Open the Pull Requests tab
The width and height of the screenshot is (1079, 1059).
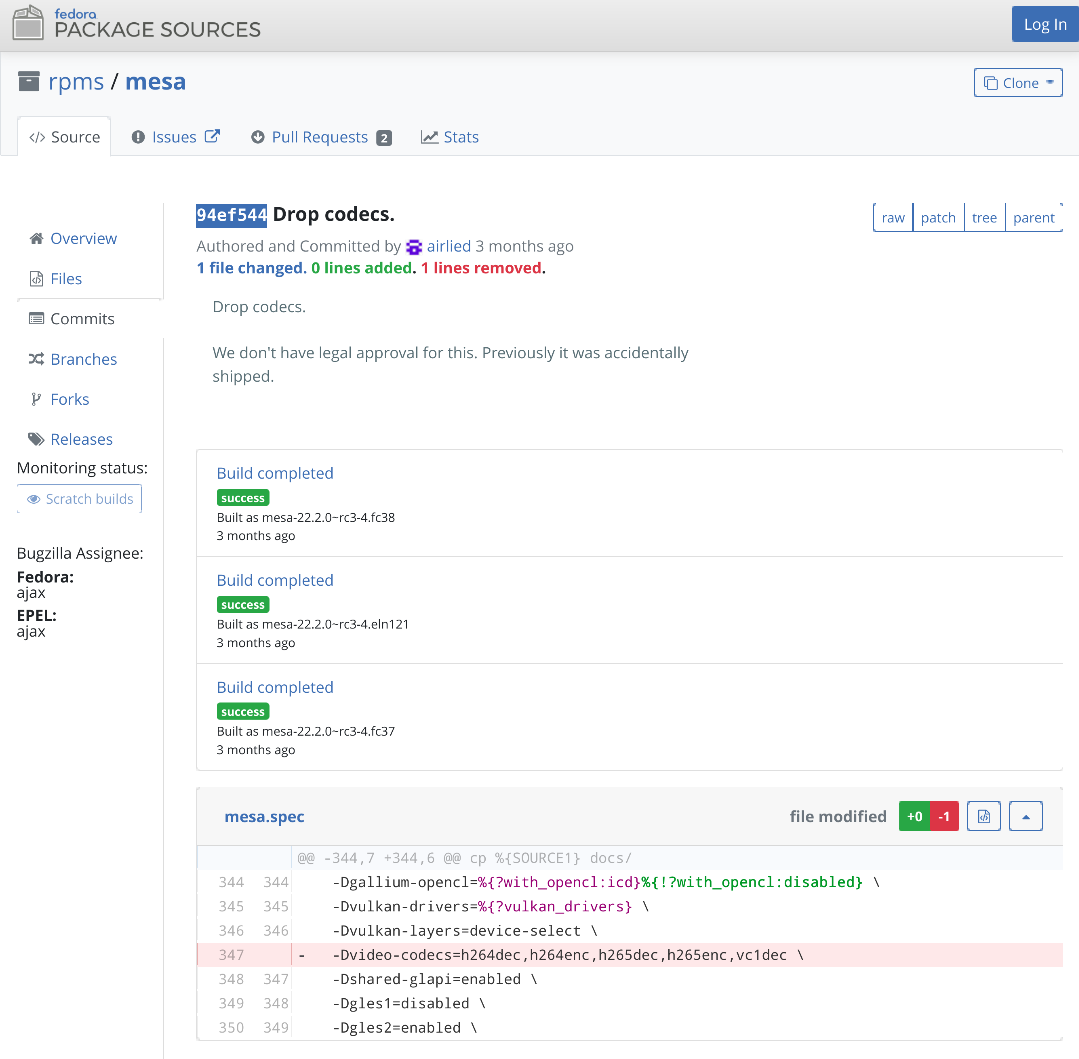point(321,137)
